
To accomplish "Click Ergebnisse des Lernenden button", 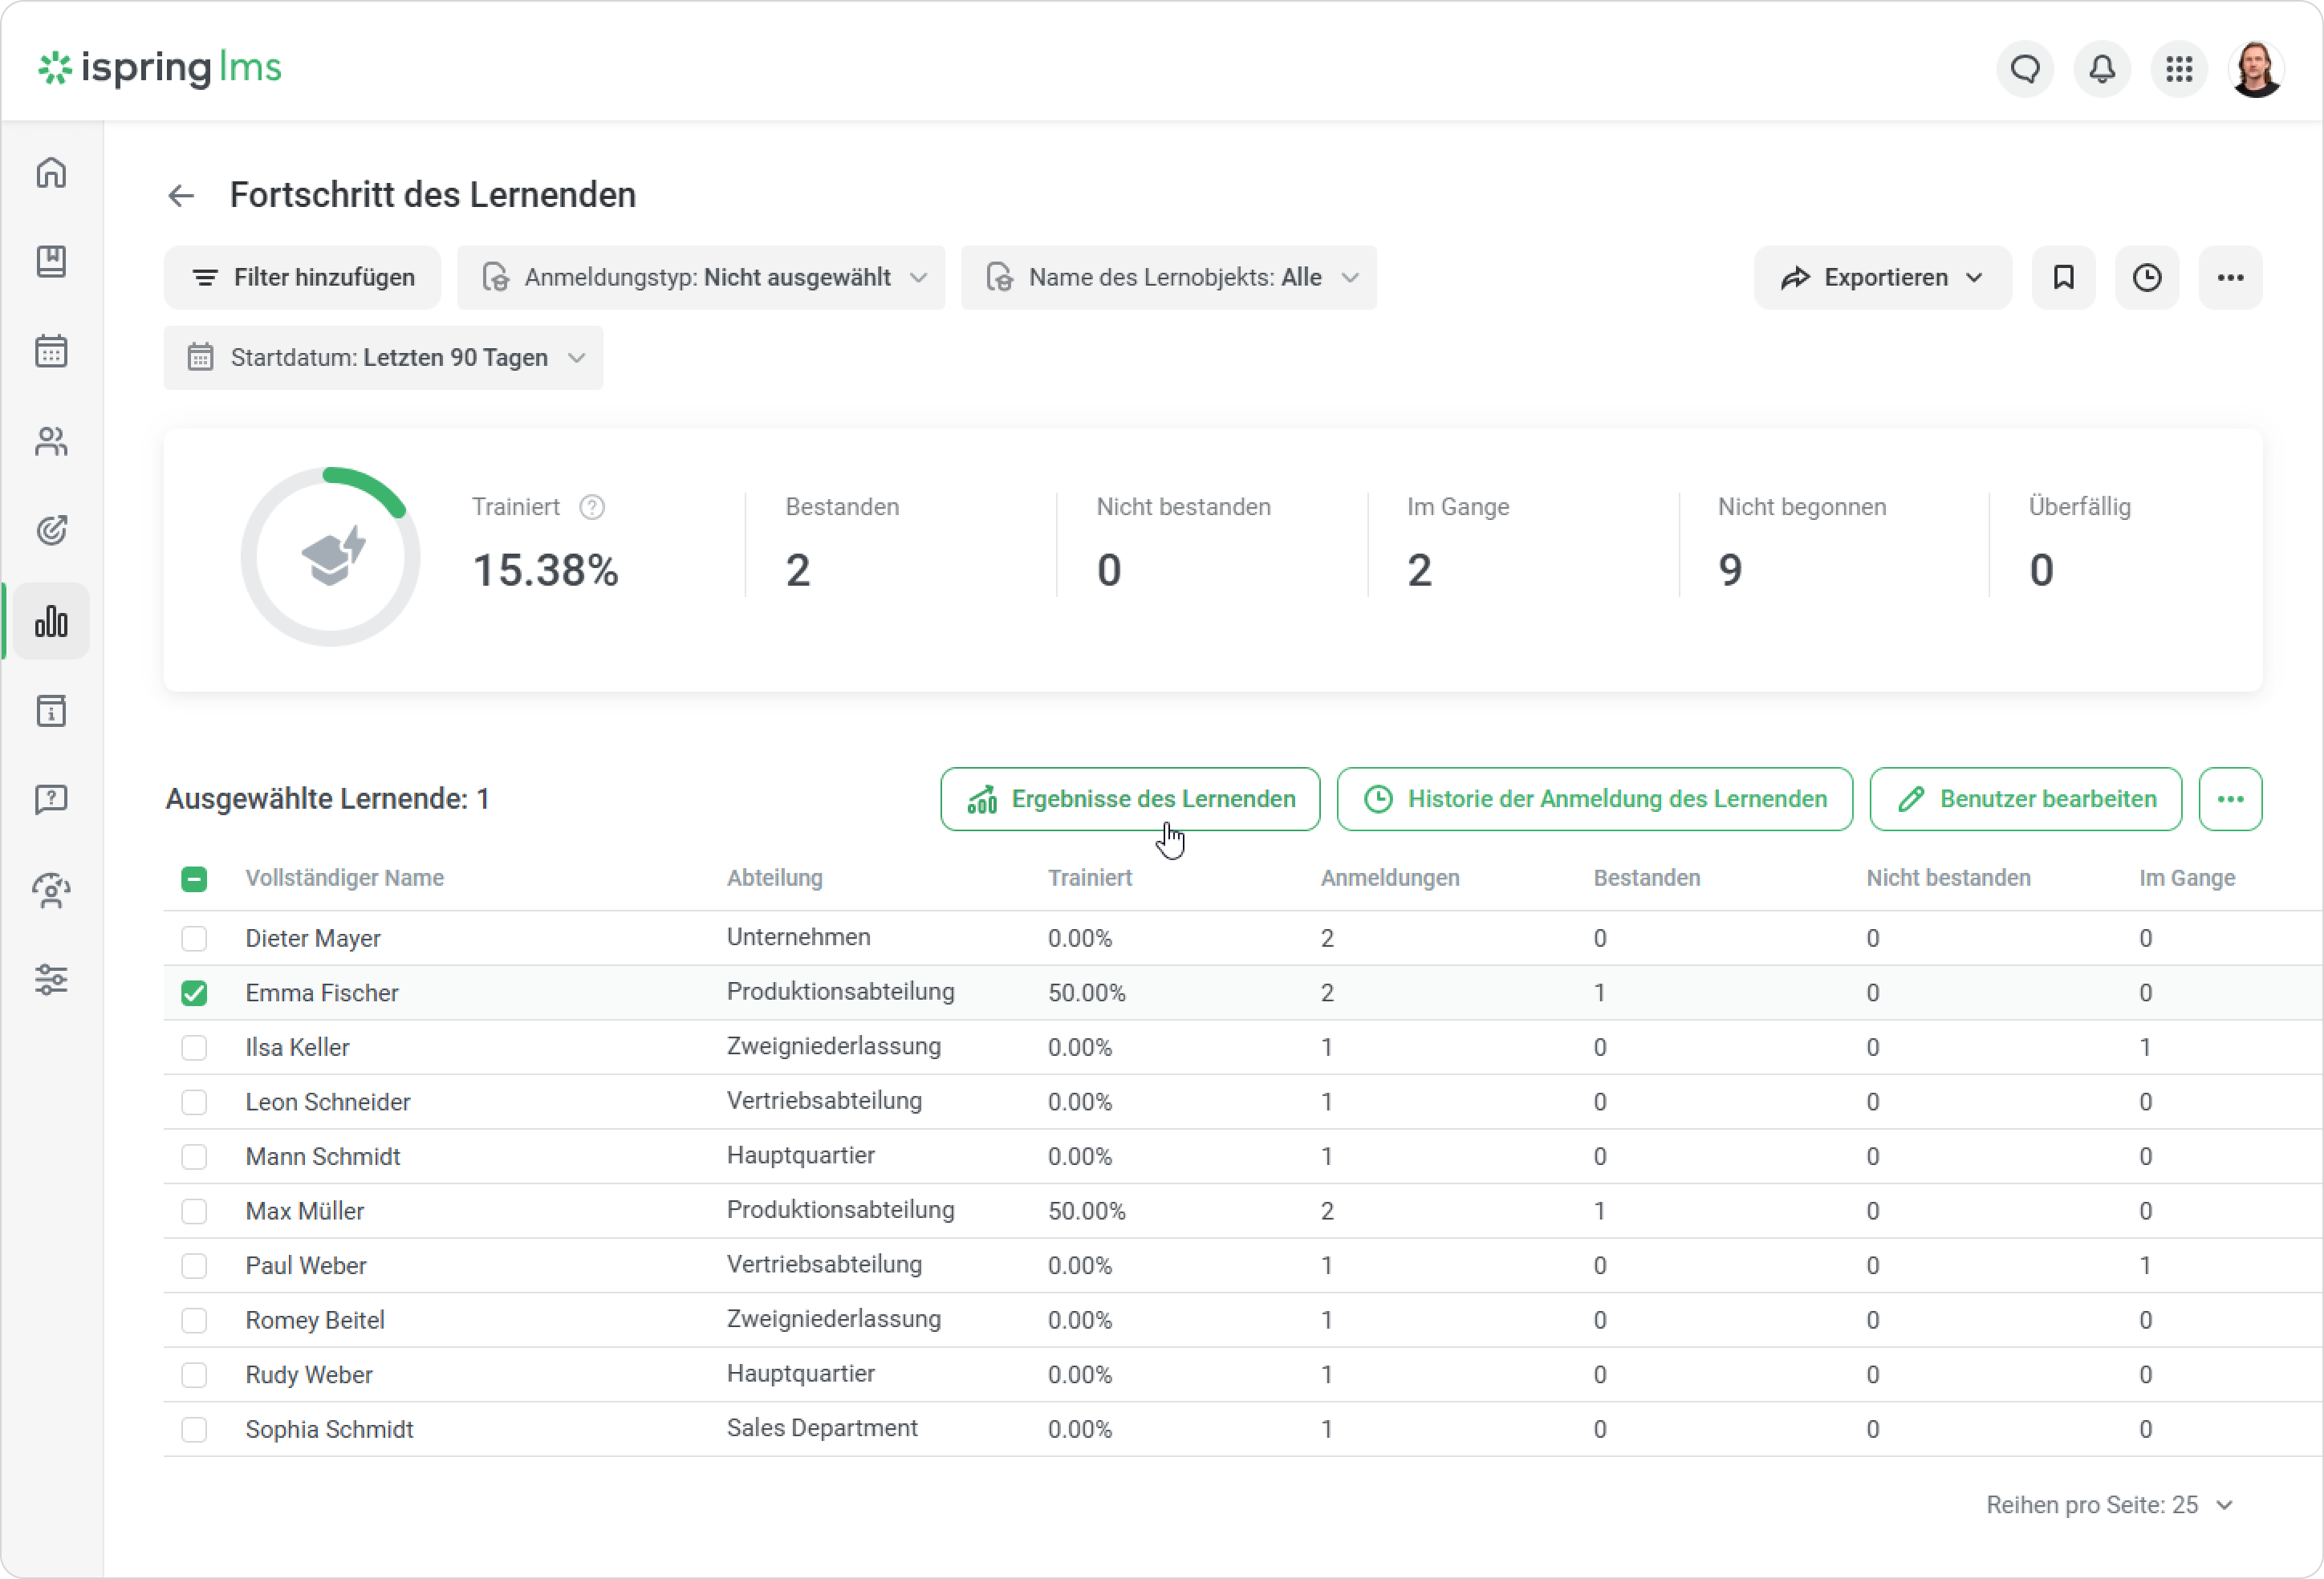I will (x=1129, y=799).
